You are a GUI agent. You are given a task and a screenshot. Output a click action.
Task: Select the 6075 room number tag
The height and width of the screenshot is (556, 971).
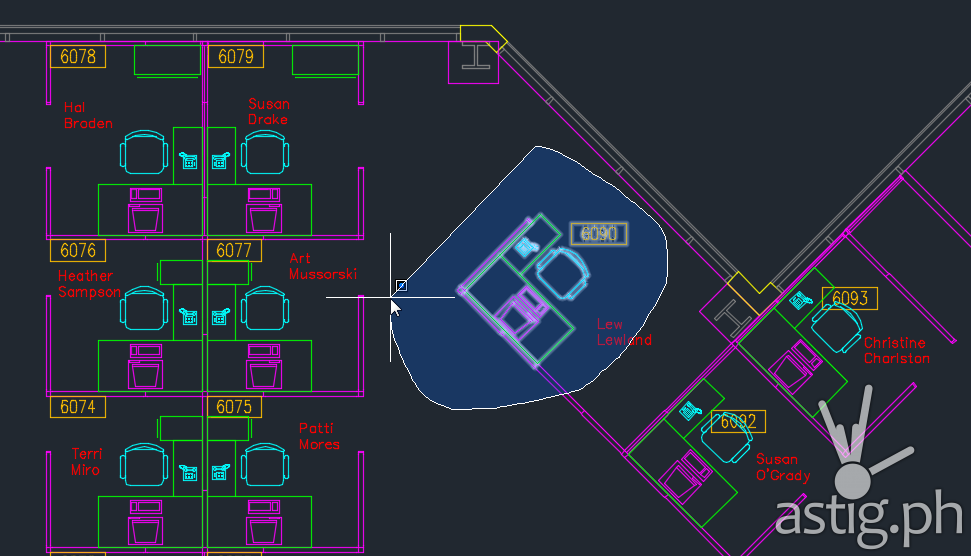(x=234, y=407)
